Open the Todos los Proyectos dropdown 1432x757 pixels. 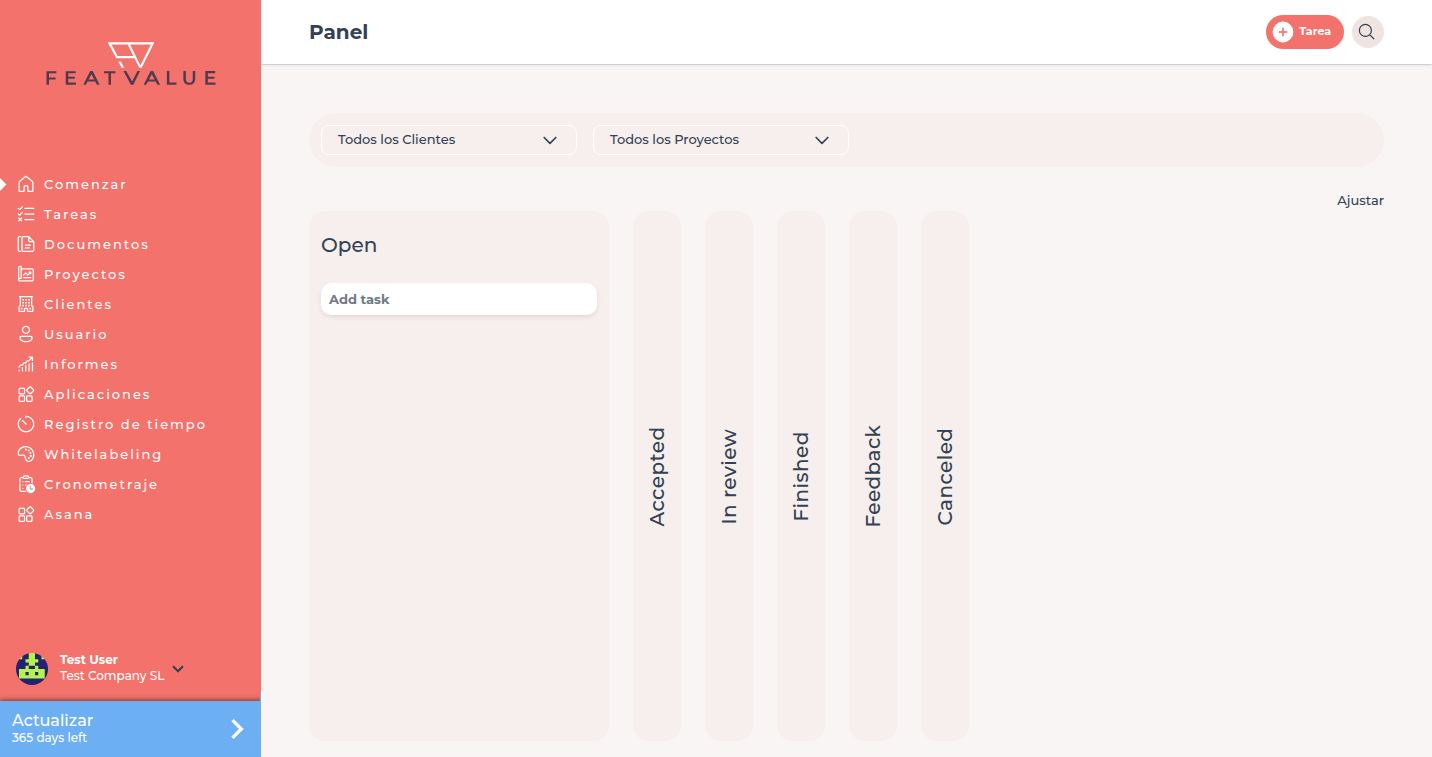point(720,140)
